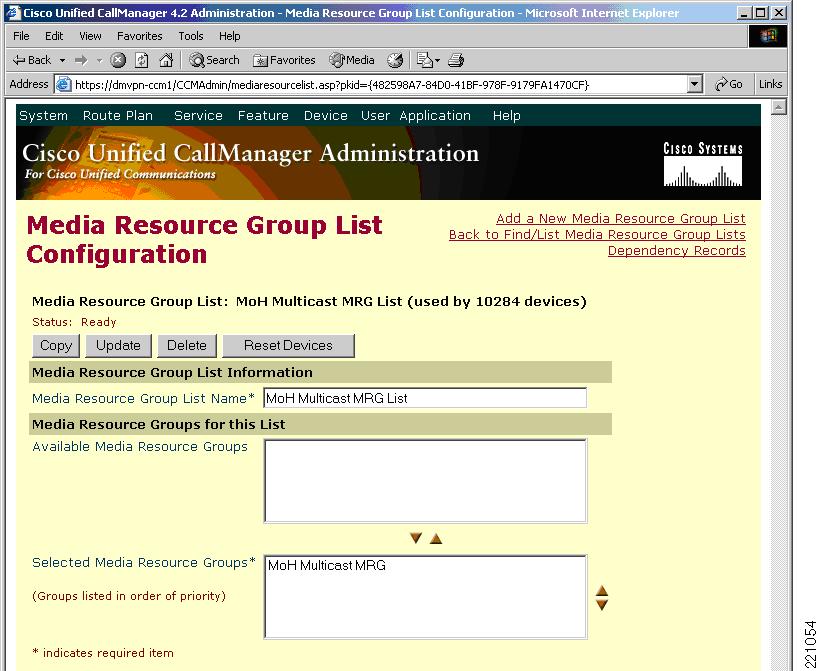The width and height of the screenshot is (818, 671).
Task: Click the Go button beside the address bar
Action: pos(729,84)
